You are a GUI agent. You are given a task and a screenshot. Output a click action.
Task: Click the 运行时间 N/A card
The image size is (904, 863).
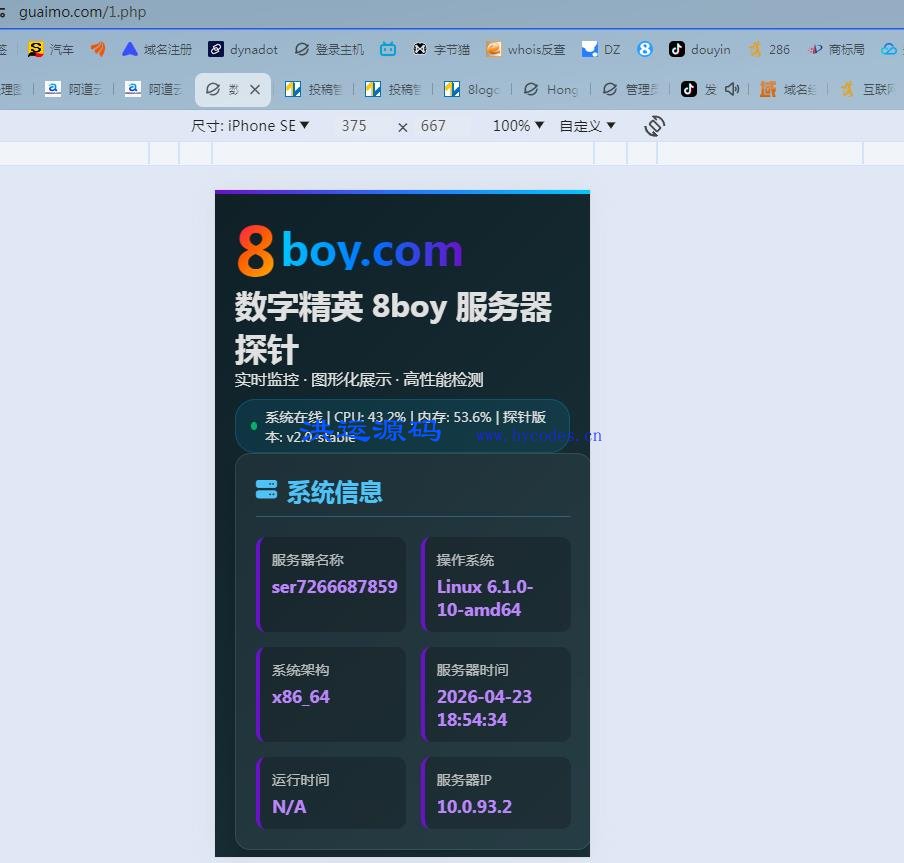pos(331,793)
